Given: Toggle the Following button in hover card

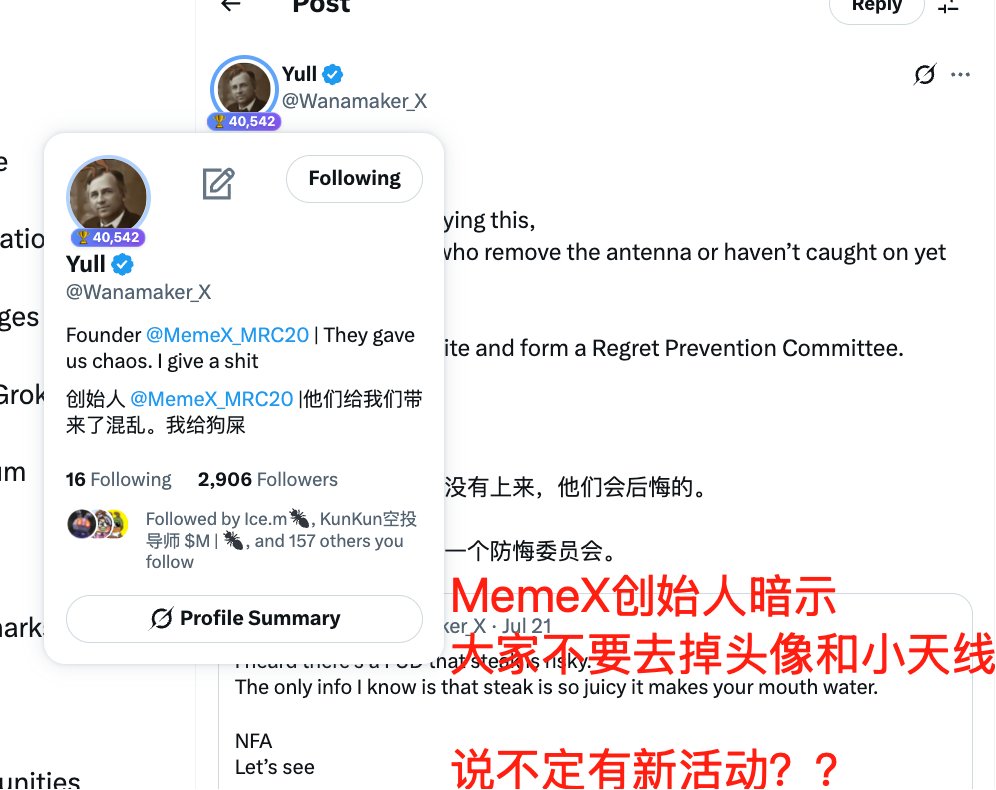Looking at the screenshot, I should point(354,178).
